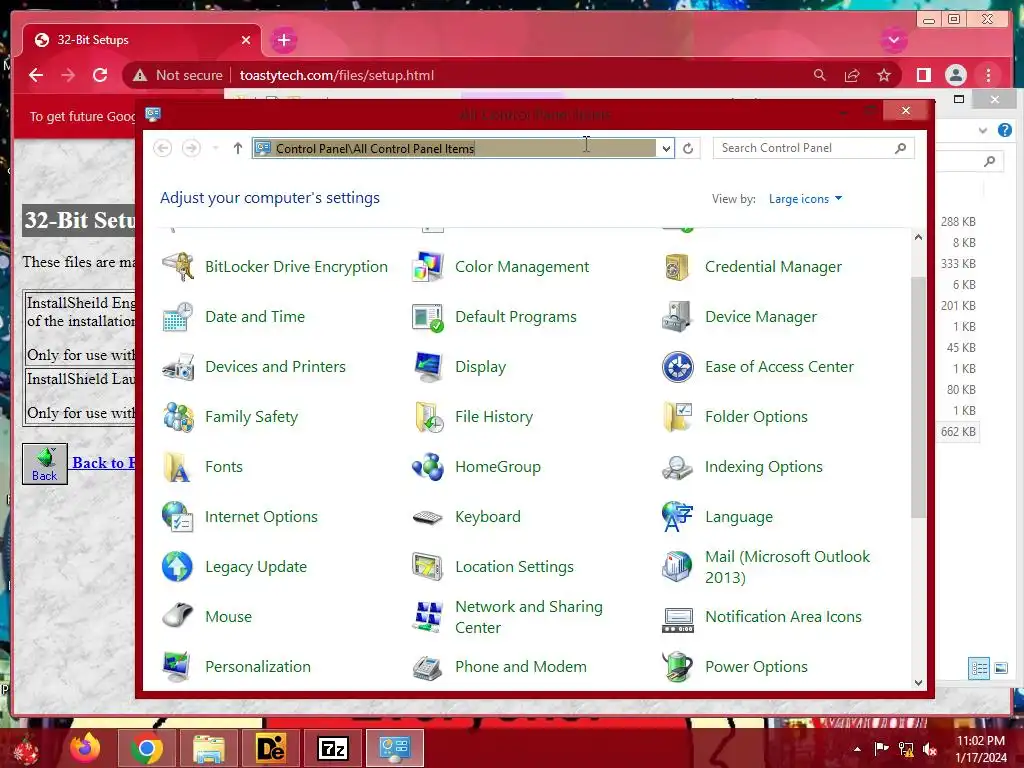Image resolution: width=1024 pixels, height=768 pixels.
Task: Open File Explorer from the taskbar
Action: pos(209,748)
